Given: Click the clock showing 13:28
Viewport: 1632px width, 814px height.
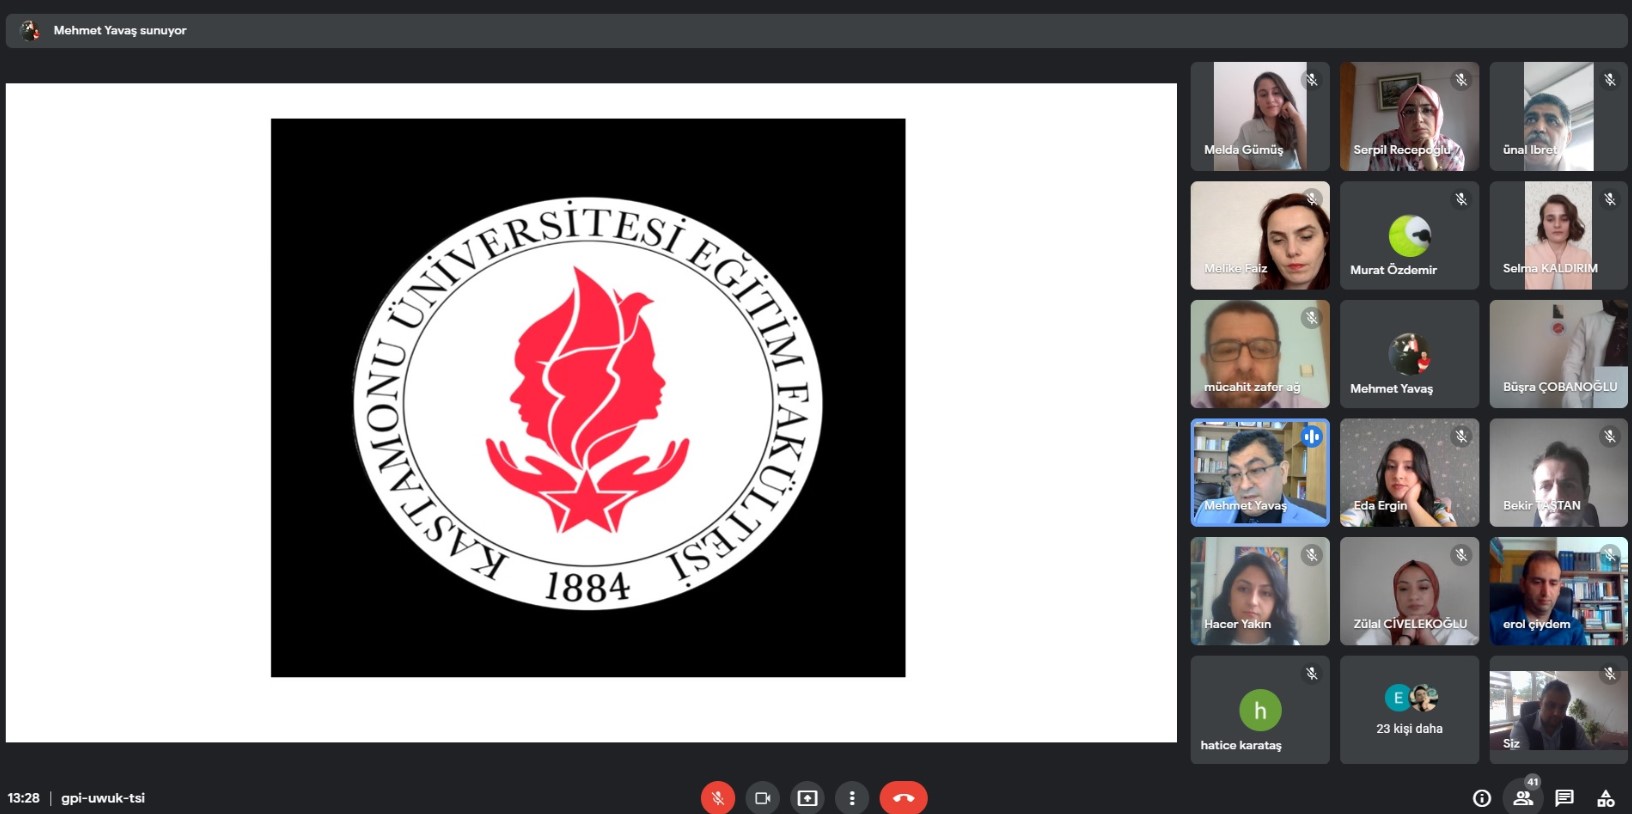Looking at the screenshot, I should click(24, 798).
